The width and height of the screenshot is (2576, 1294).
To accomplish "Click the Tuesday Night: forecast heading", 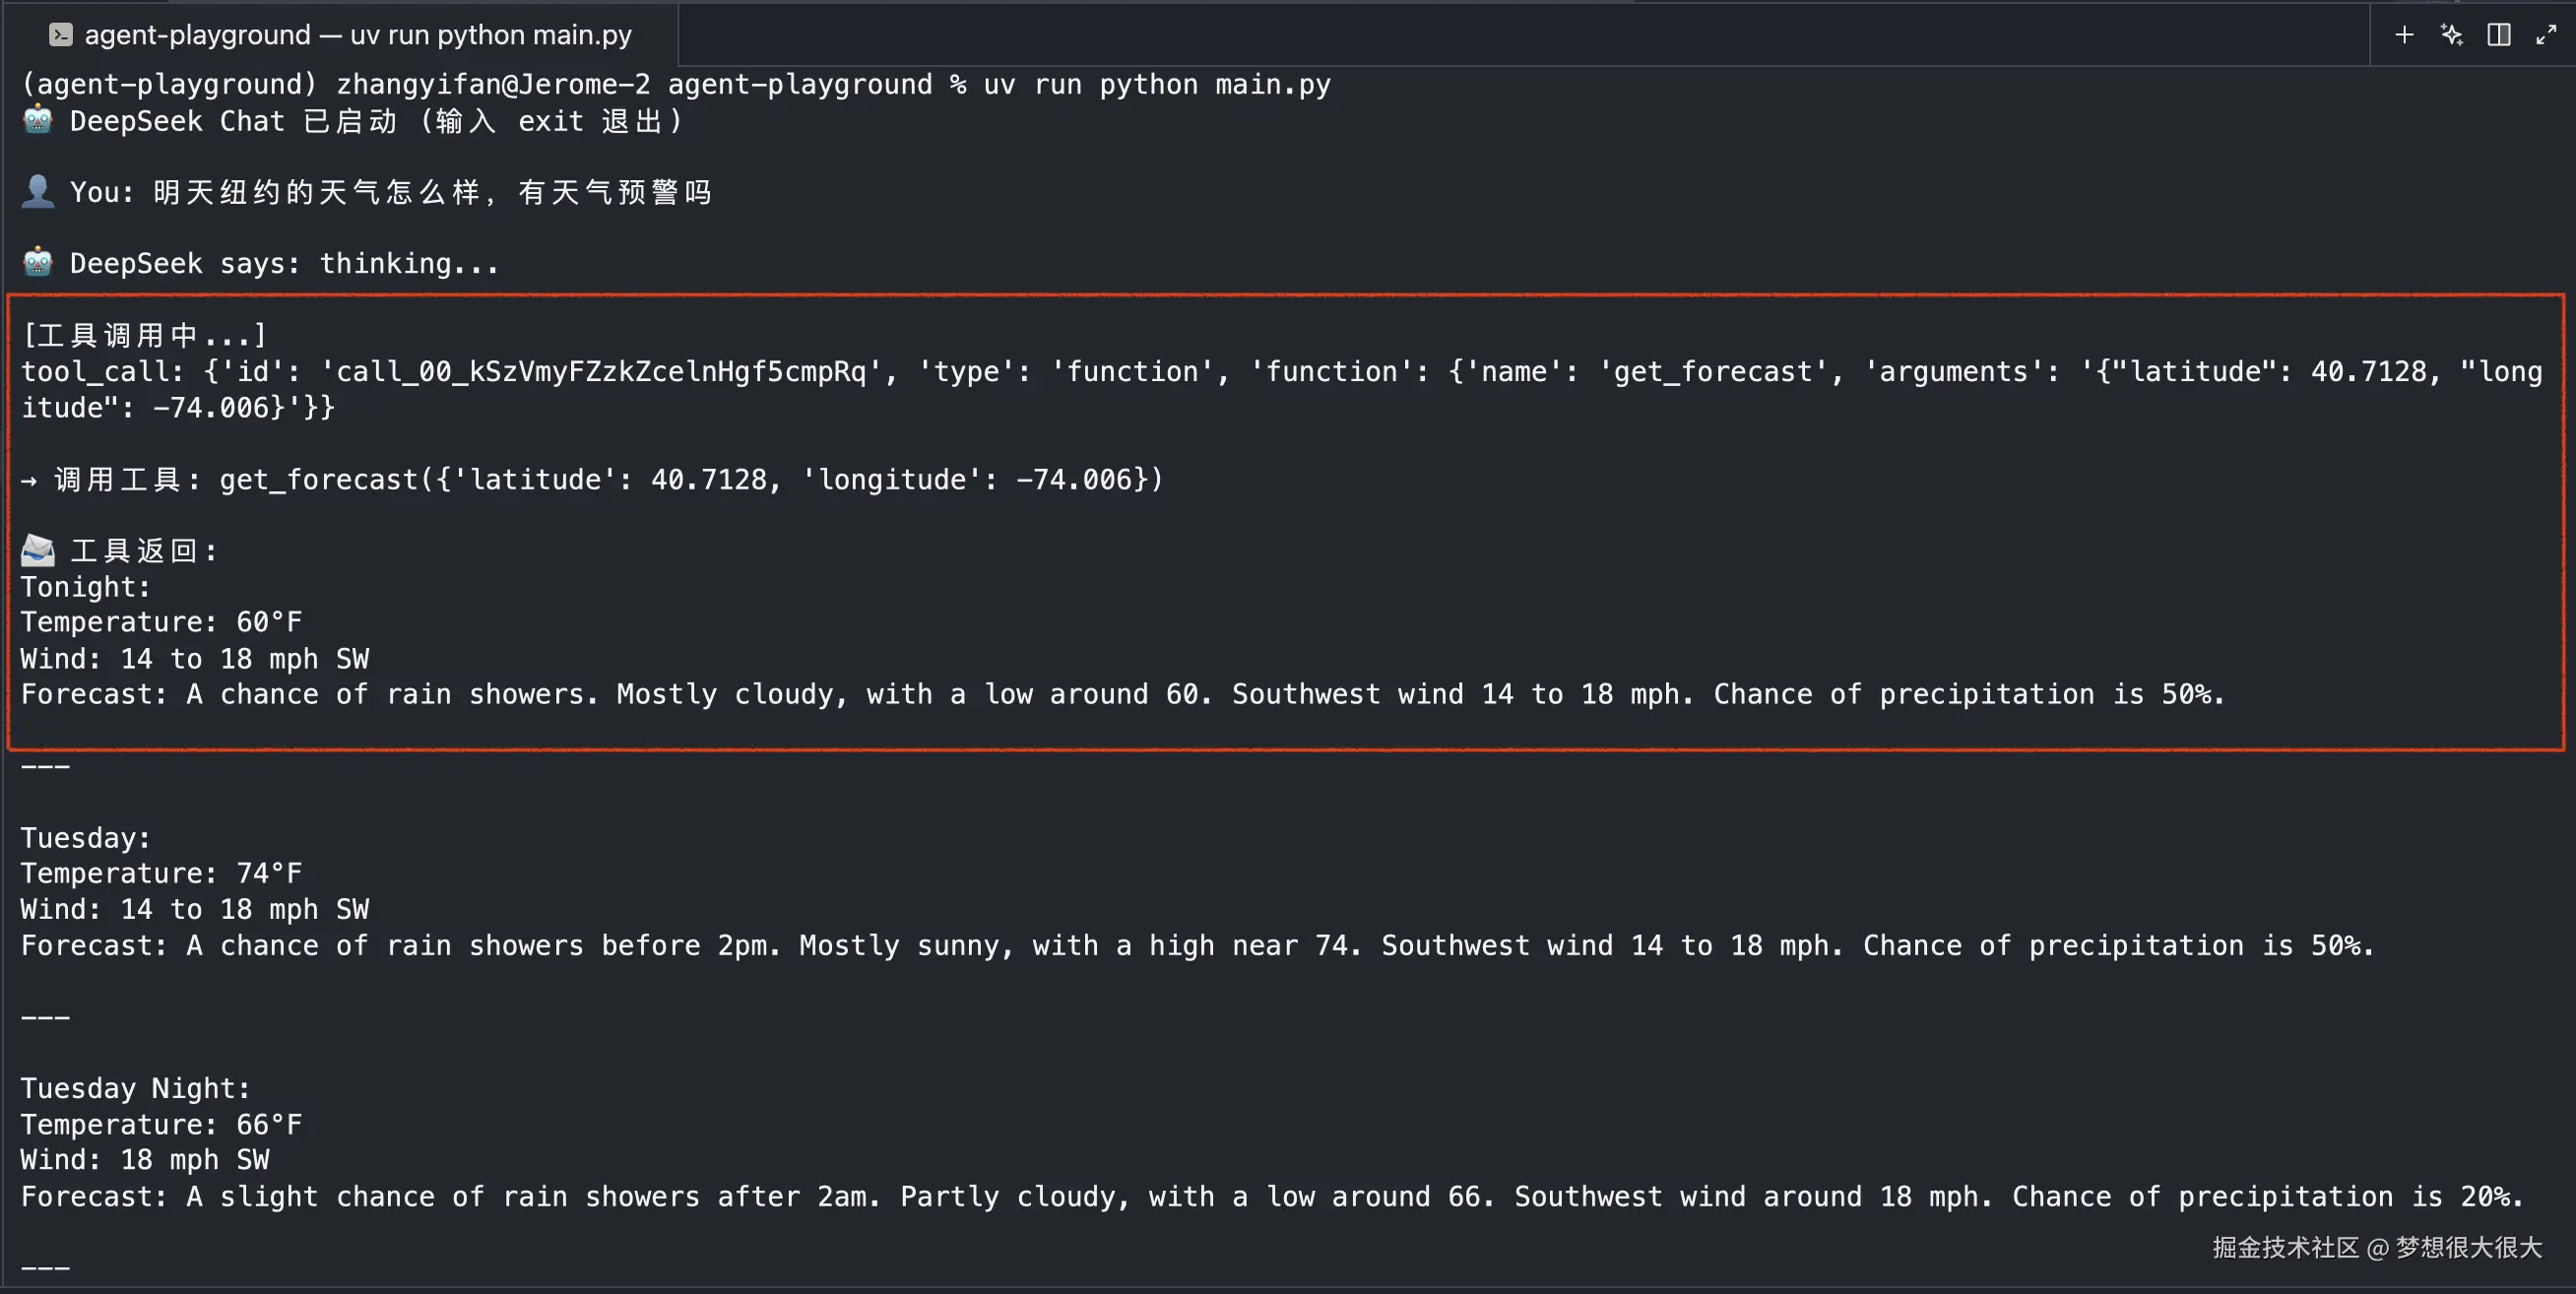I will (x=136, y=1088).
